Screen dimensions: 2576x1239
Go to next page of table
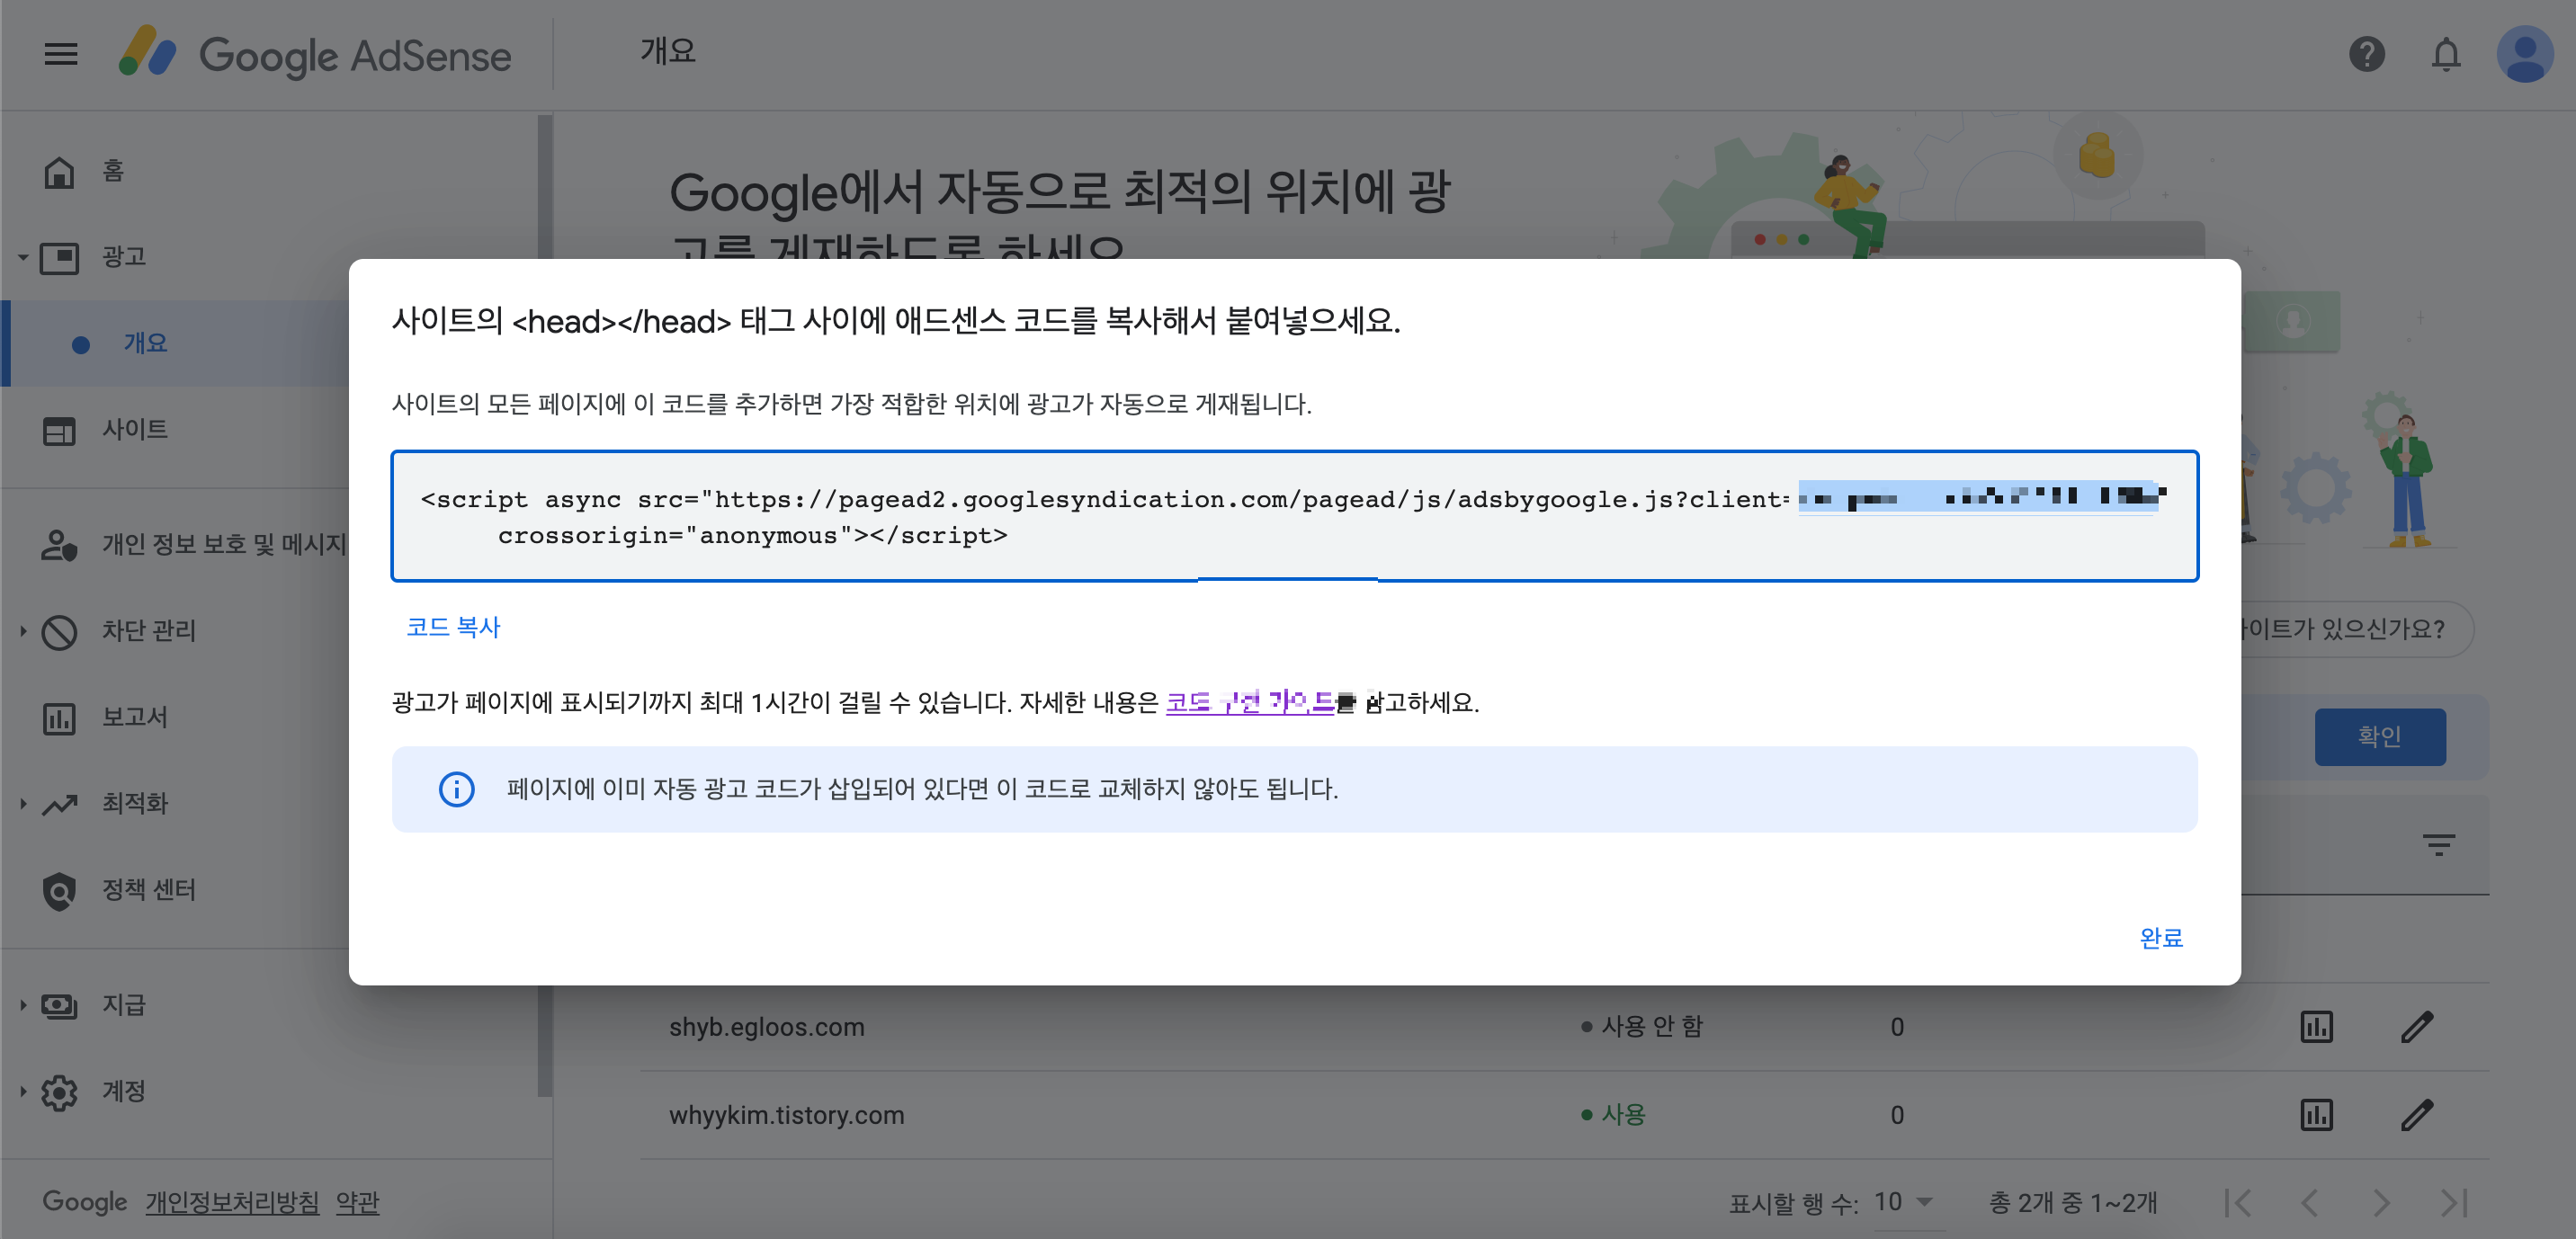pos(2381,1203)
